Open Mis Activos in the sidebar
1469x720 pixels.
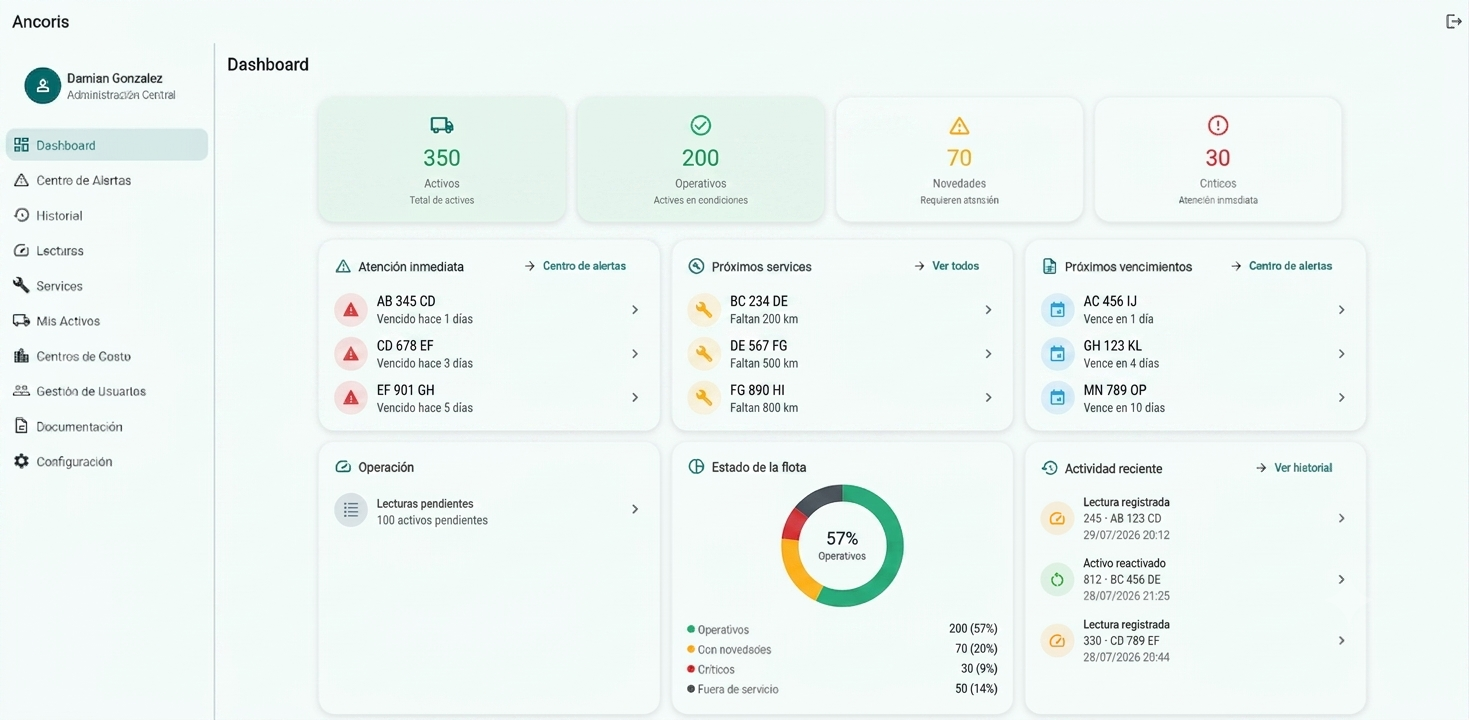pos(107,321)
